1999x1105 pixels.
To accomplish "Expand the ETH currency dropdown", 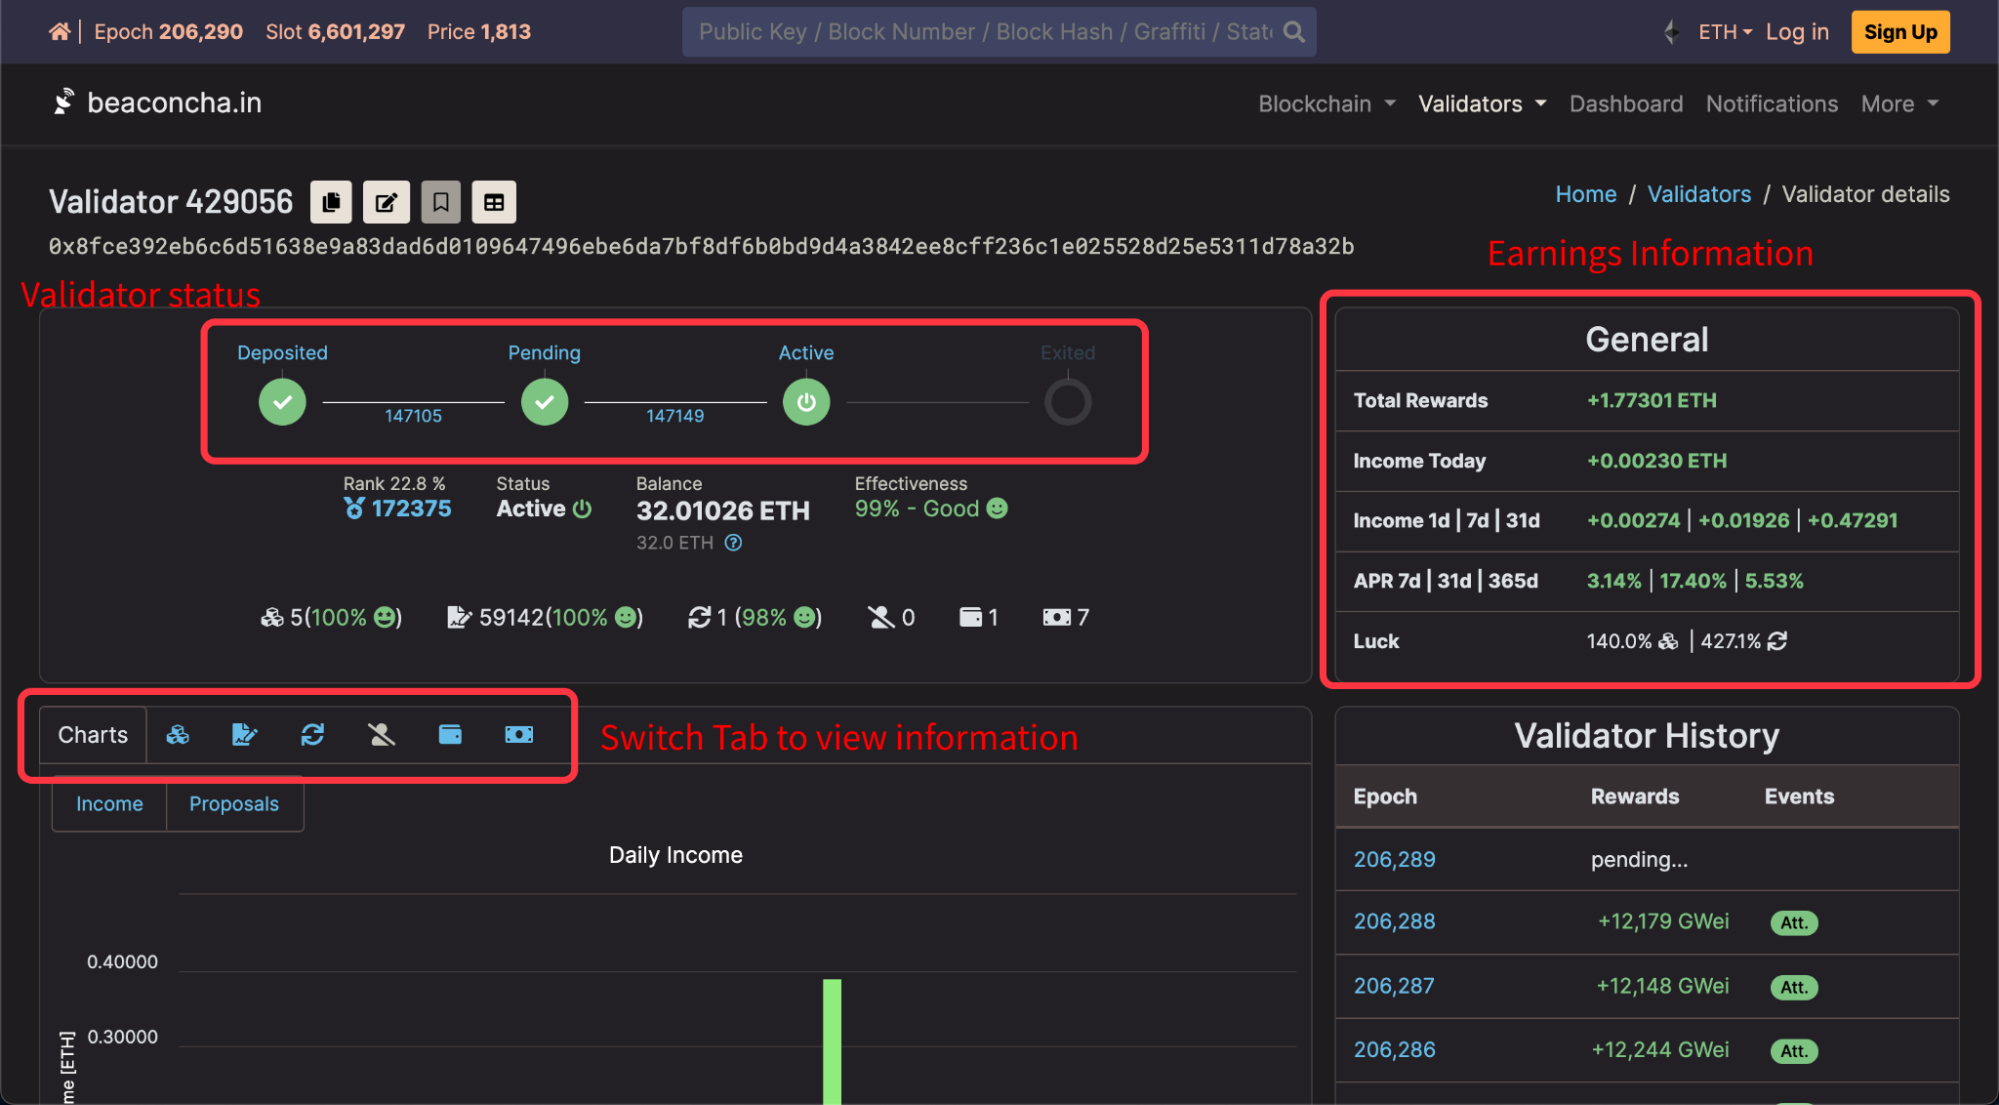I will pos(1725,32).
